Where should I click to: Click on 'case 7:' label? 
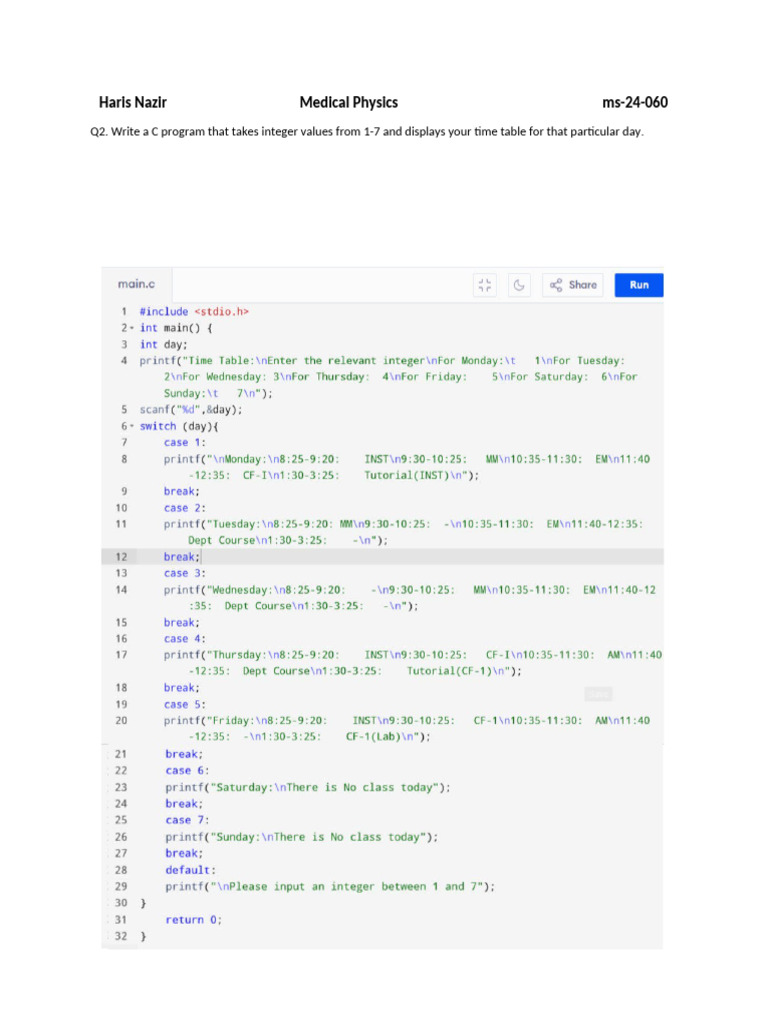click(x=187, y=820)
